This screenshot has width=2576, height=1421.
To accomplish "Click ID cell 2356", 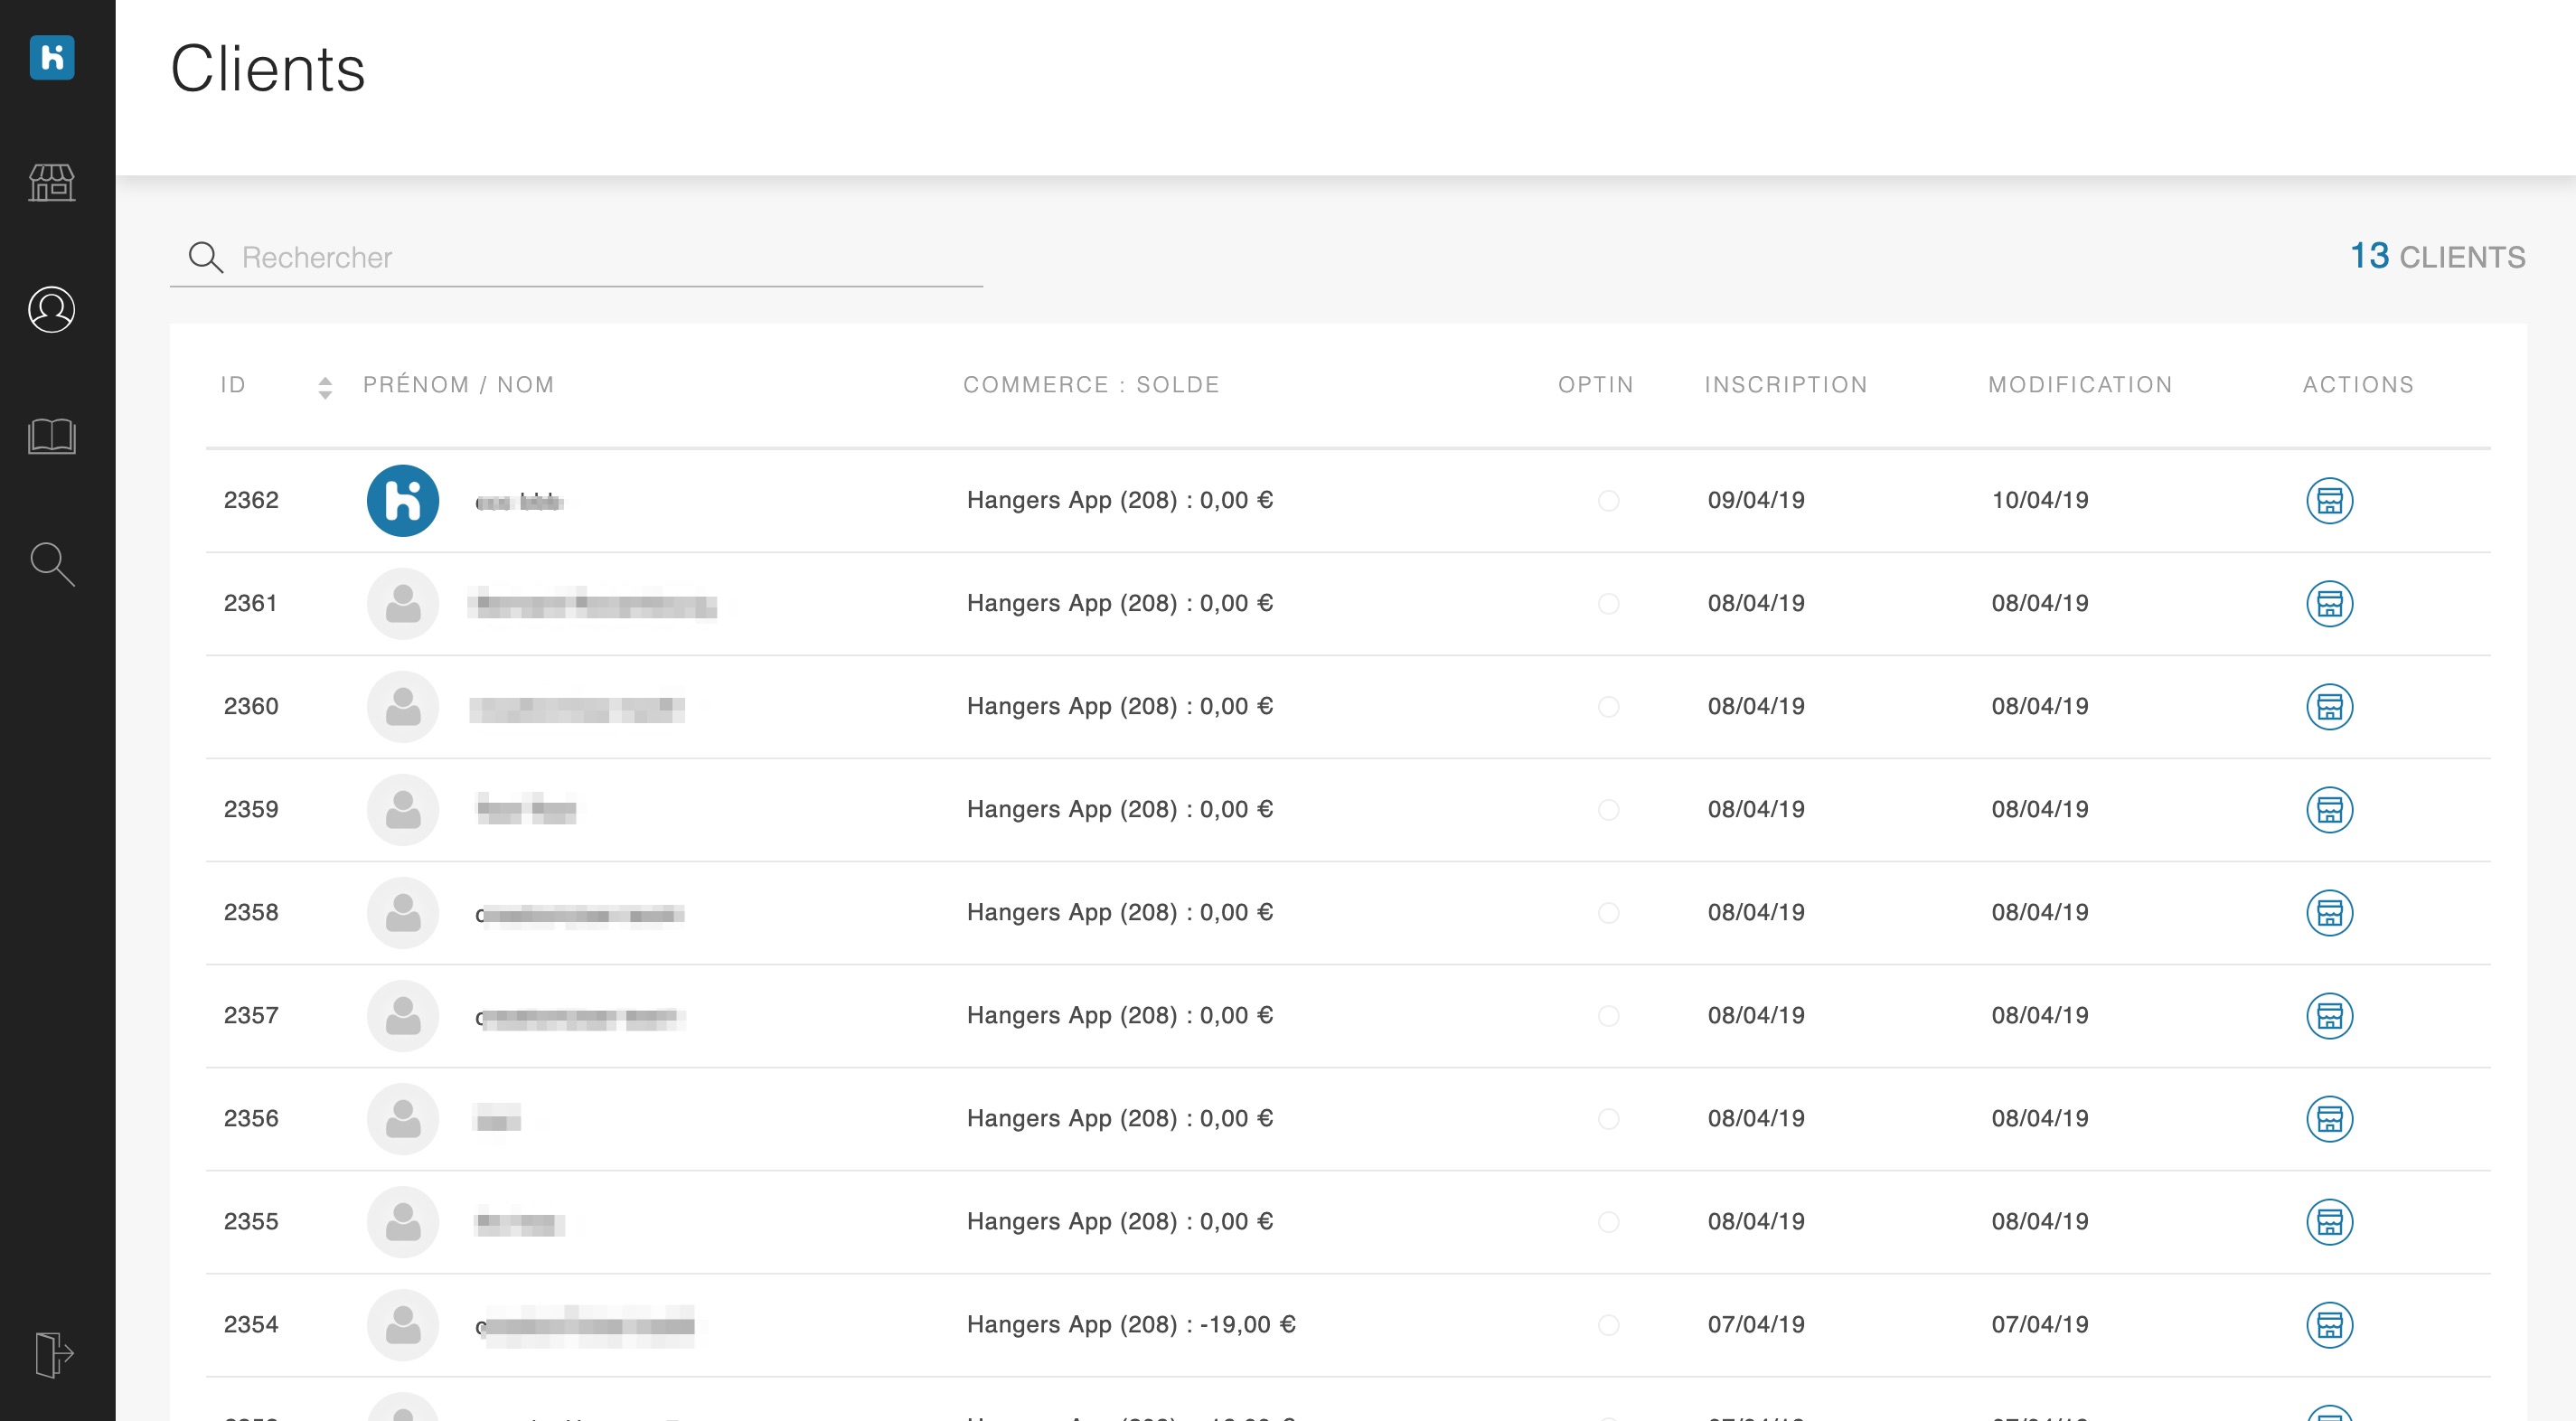I will (x=251, y=1118).
